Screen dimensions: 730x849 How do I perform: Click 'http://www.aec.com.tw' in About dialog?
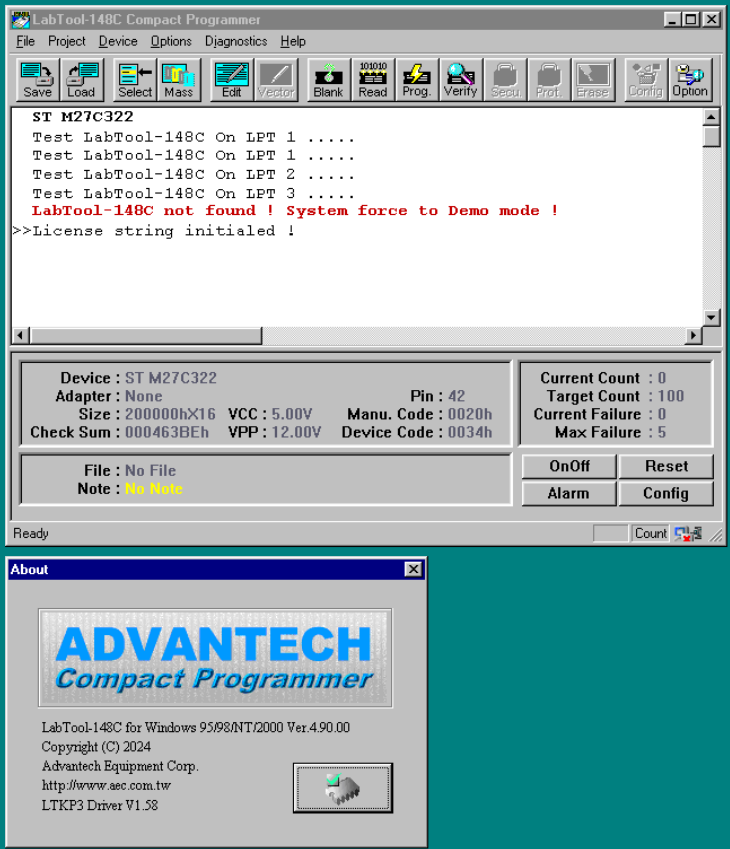point(106,785)
